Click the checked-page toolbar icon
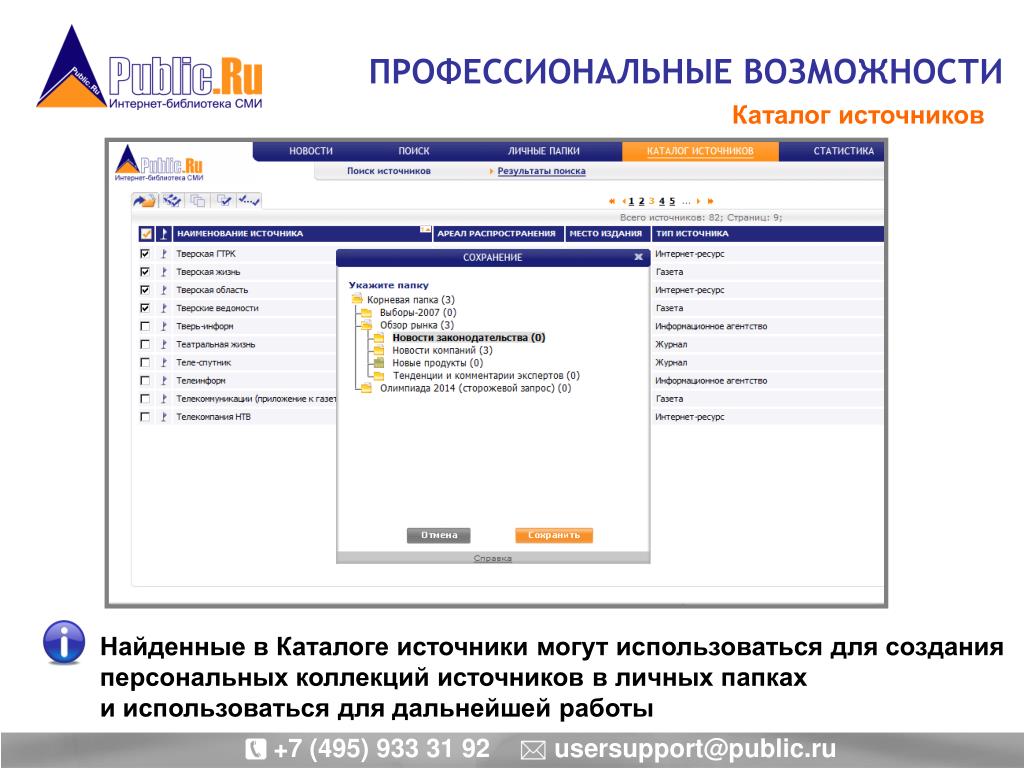1024x768 pixels. tap(223, 200)
